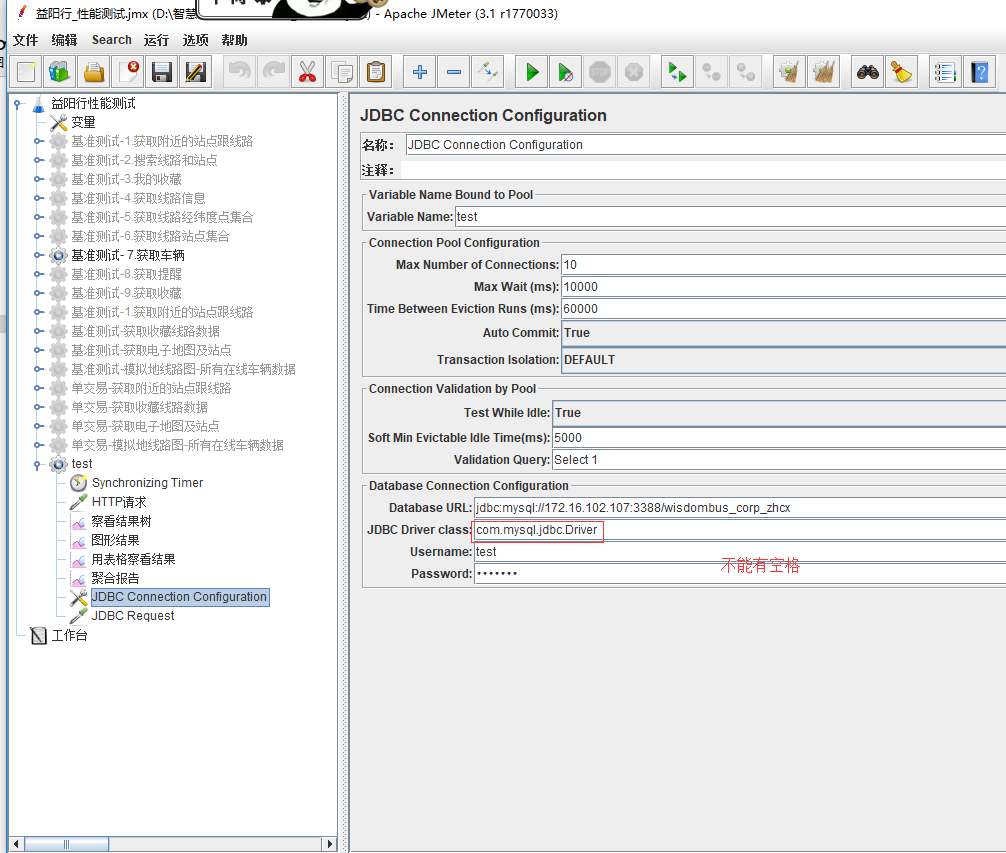This screenshot has width=1006, height=853.
Task: Click JDBC Driver class field
Action: click(740, 530)
